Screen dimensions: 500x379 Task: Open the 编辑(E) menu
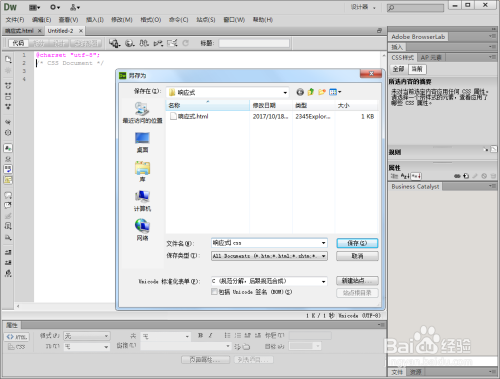41,20
